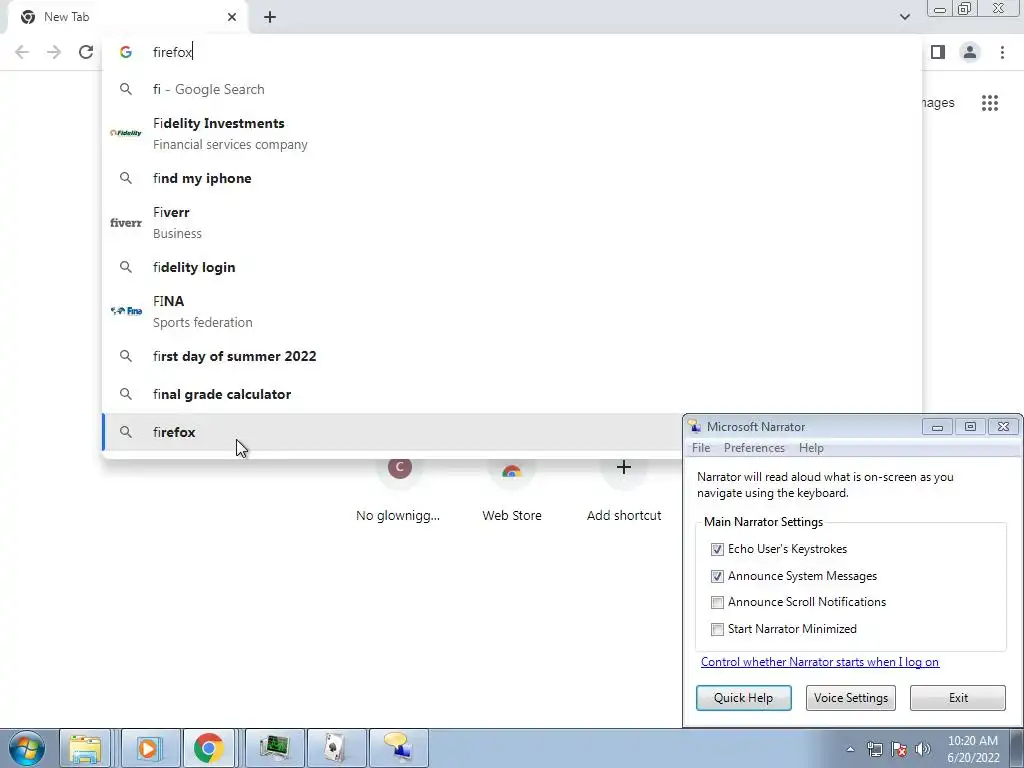The image size is (1024, 768).
Task: Click Narrator's Exit button
Action: coord(958,697)
